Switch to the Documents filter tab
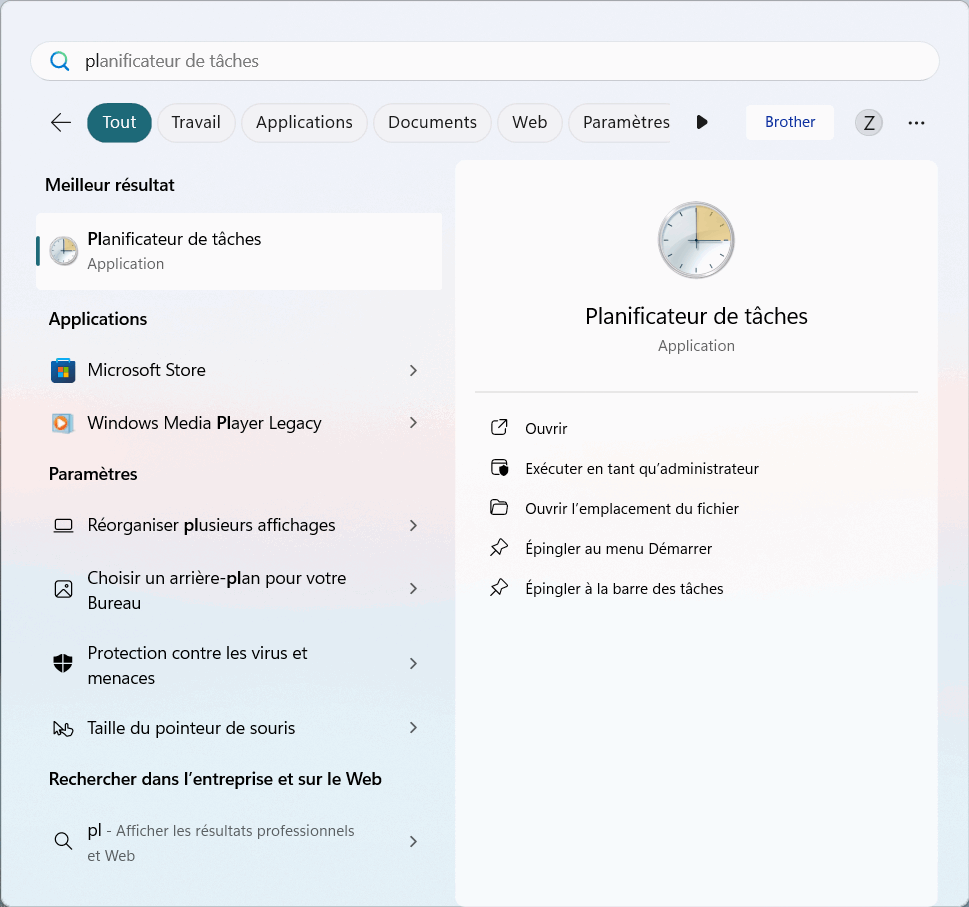The height and width of the screenshot is (907, 969). (432, 122)
